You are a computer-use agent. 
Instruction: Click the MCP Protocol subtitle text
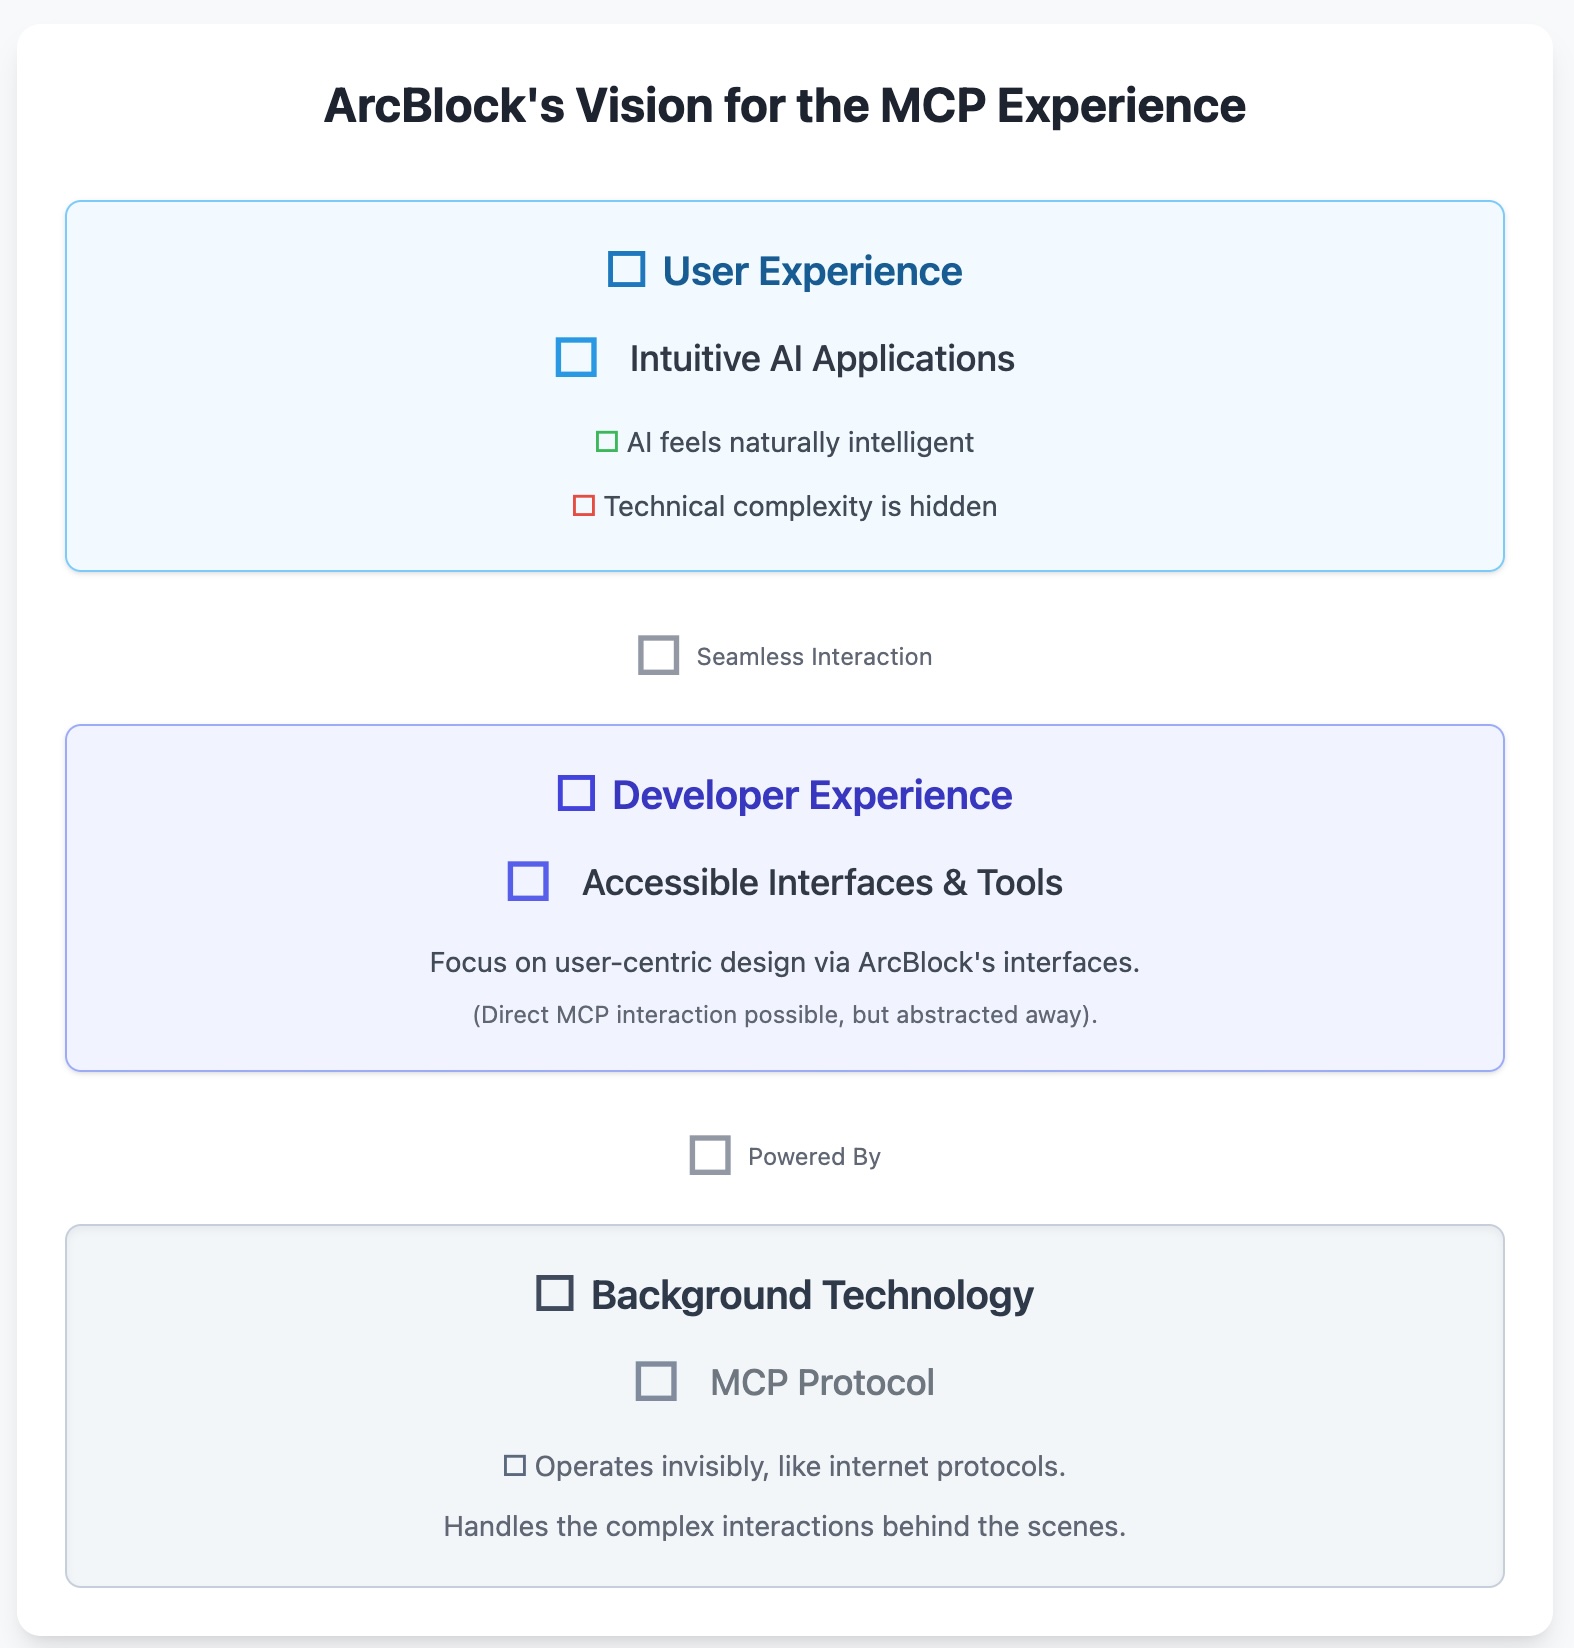tap(822, 1383)
